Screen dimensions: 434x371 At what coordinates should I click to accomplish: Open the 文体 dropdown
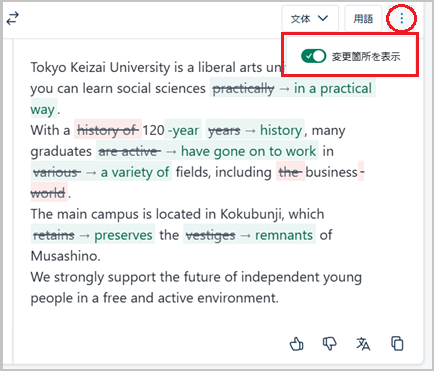point(310,19)
